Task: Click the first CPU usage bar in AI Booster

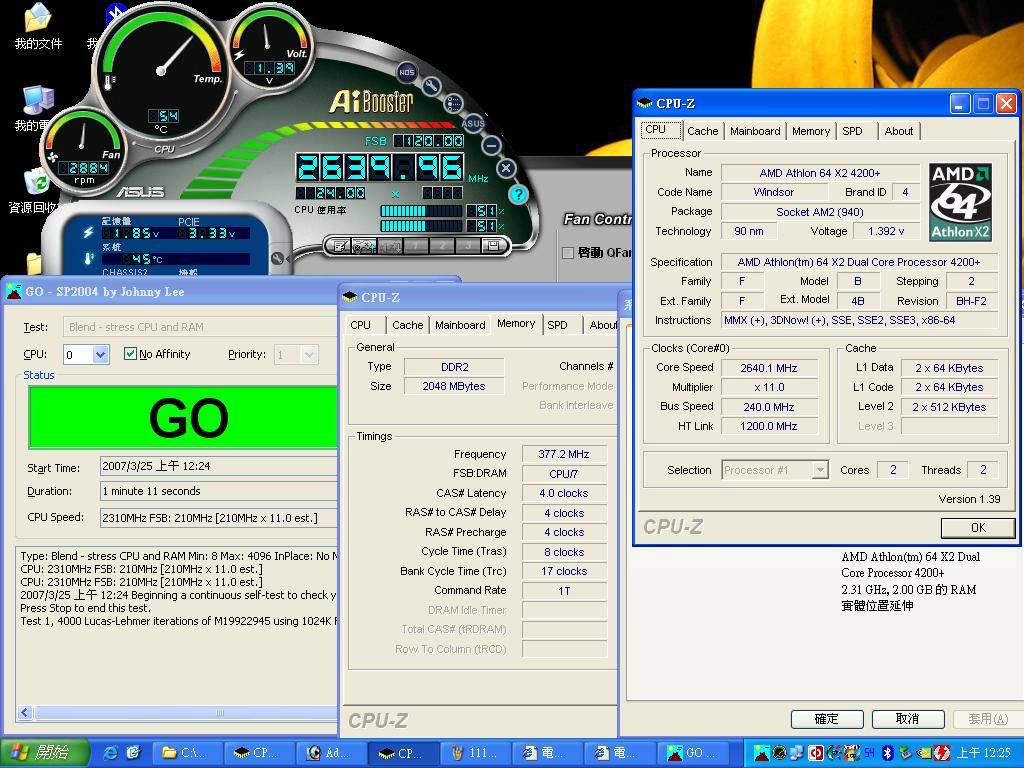Action: (421, 211)
